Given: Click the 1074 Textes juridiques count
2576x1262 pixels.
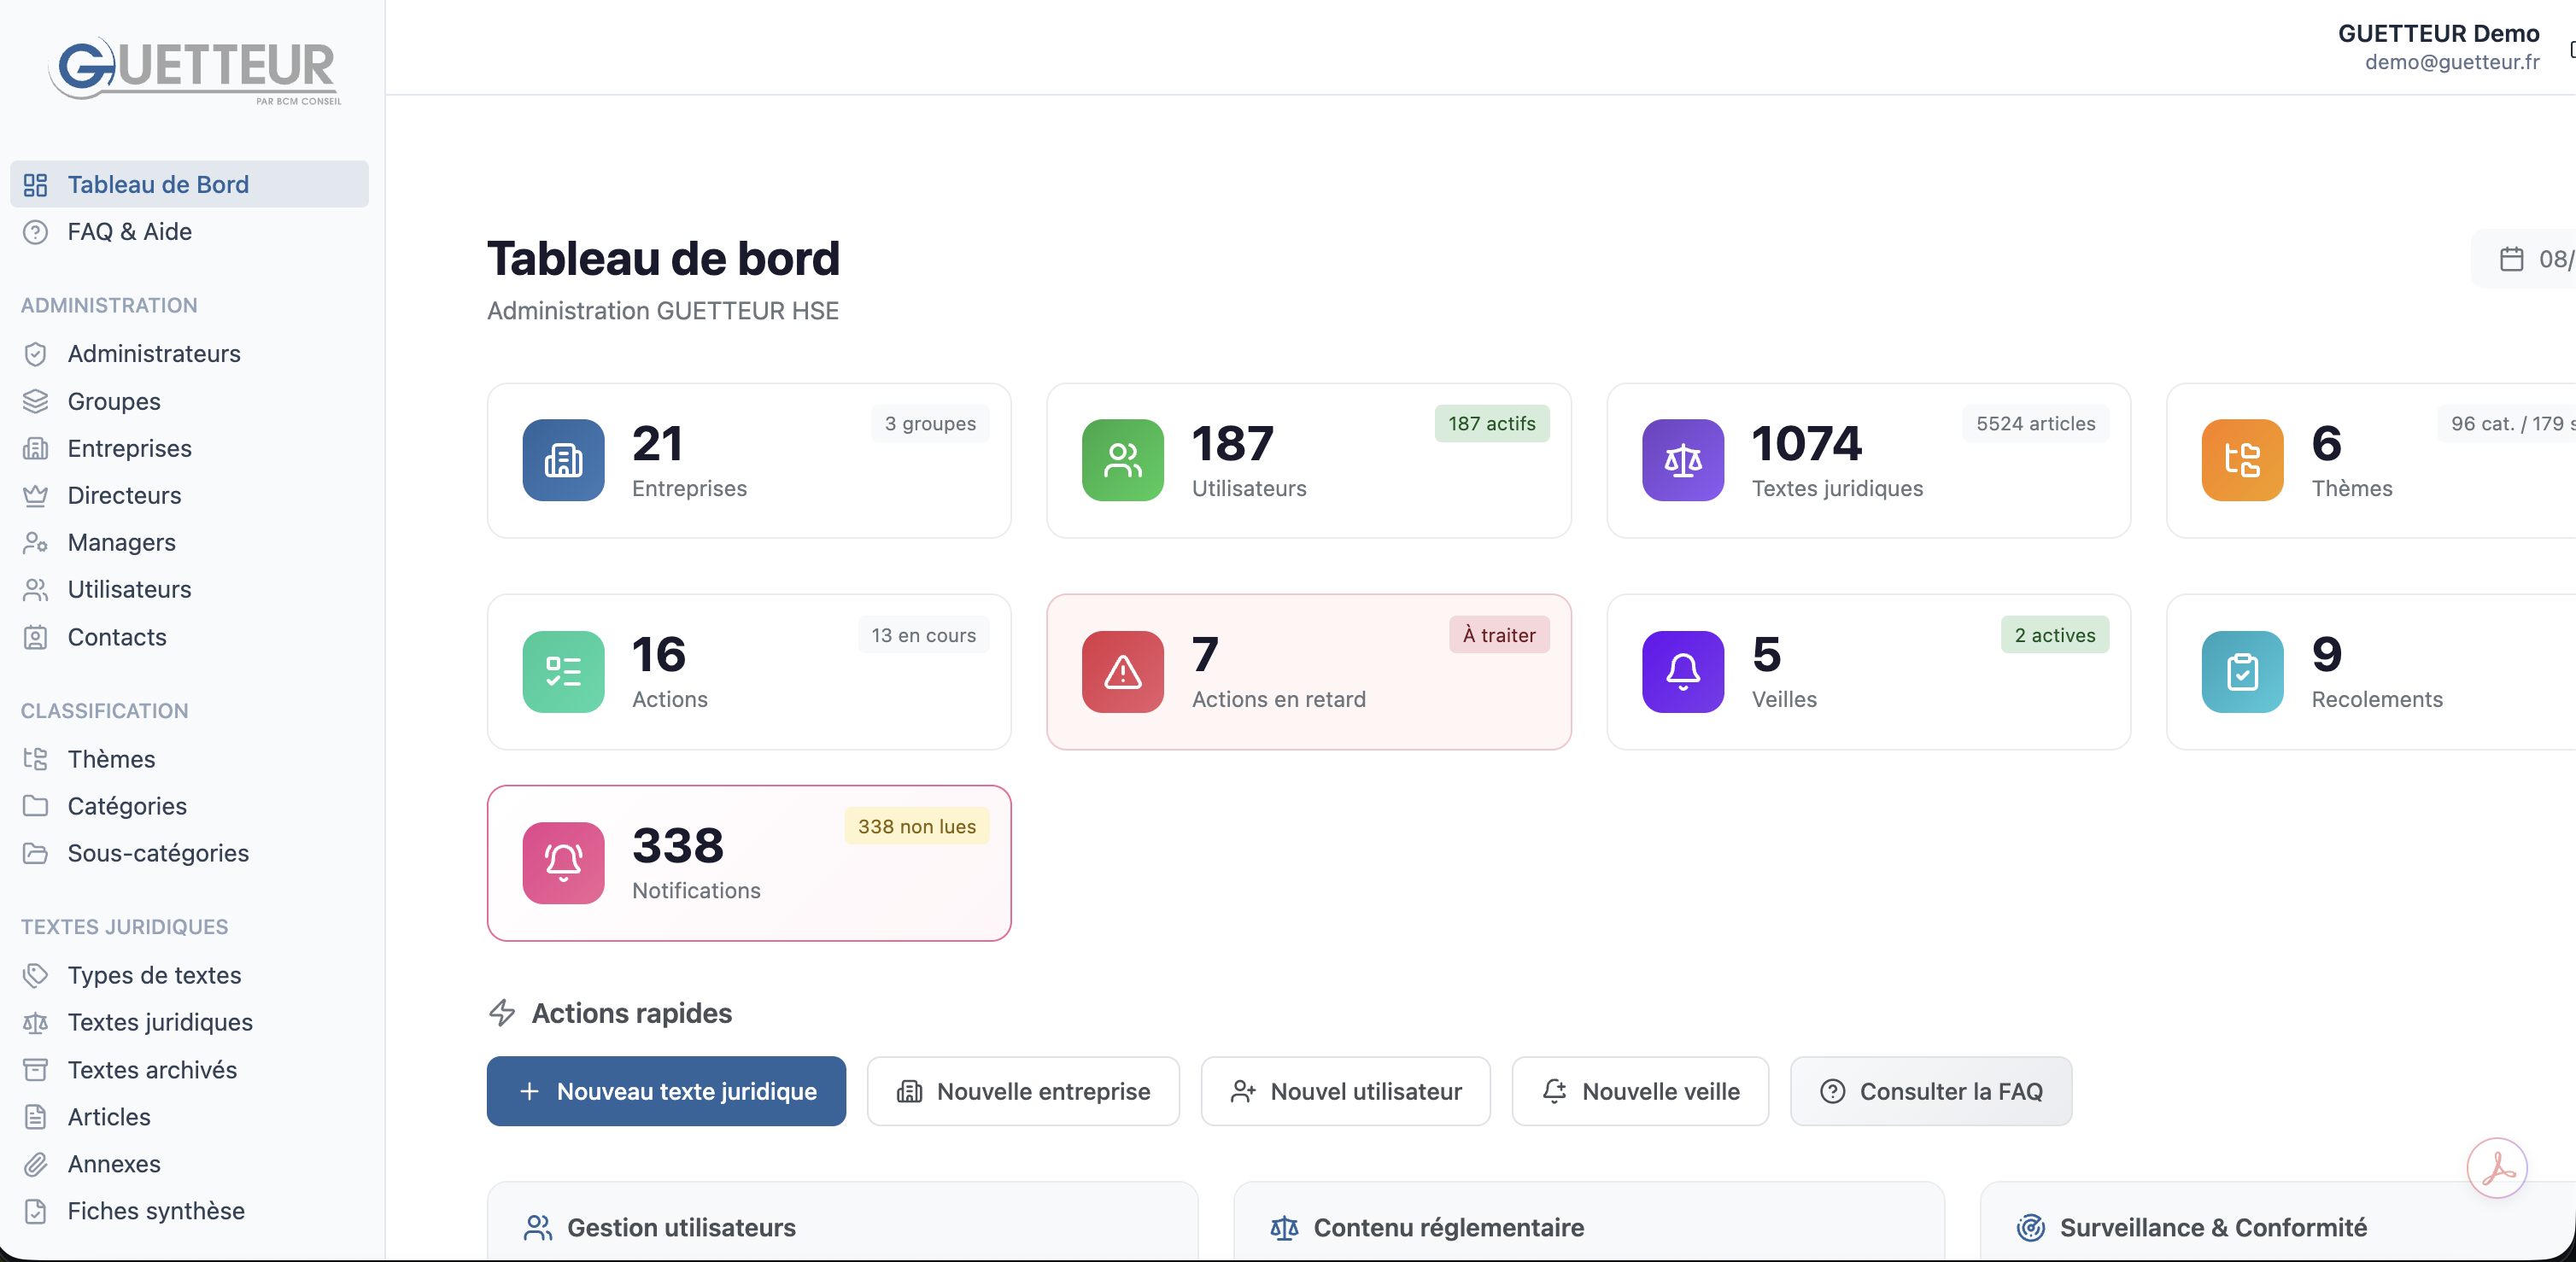Looking at the screenshot, I should (1806, 444).
